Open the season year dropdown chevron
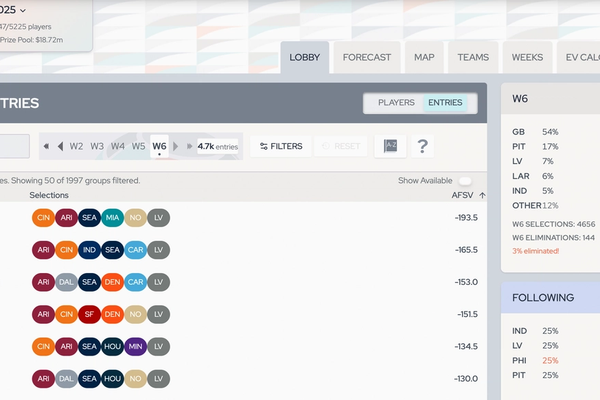The image size is (600, 400). (x=23, y=10)
